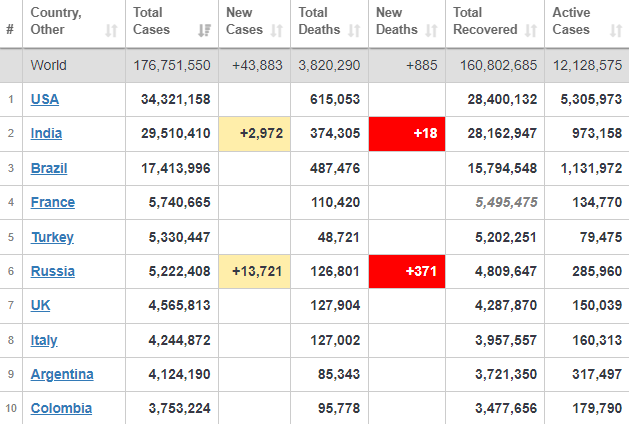Click Russia new deaths +371 red cell

click(407, 272)
